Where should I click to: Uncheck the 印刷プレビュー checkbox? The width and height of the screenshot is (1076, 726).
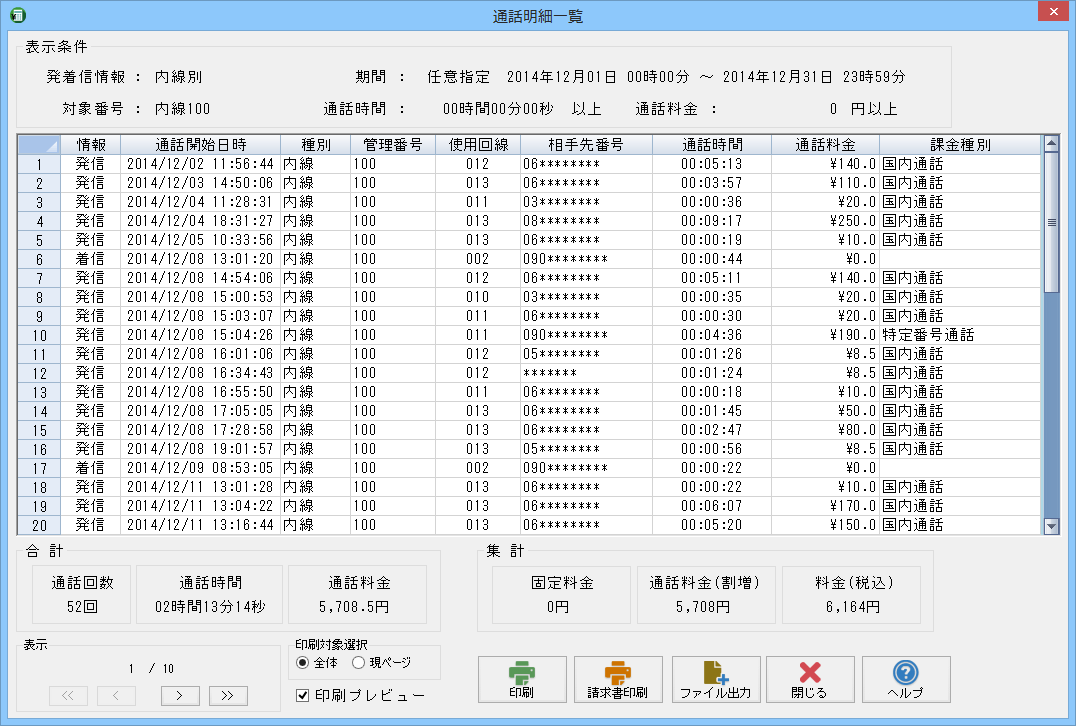pos(304,695)
